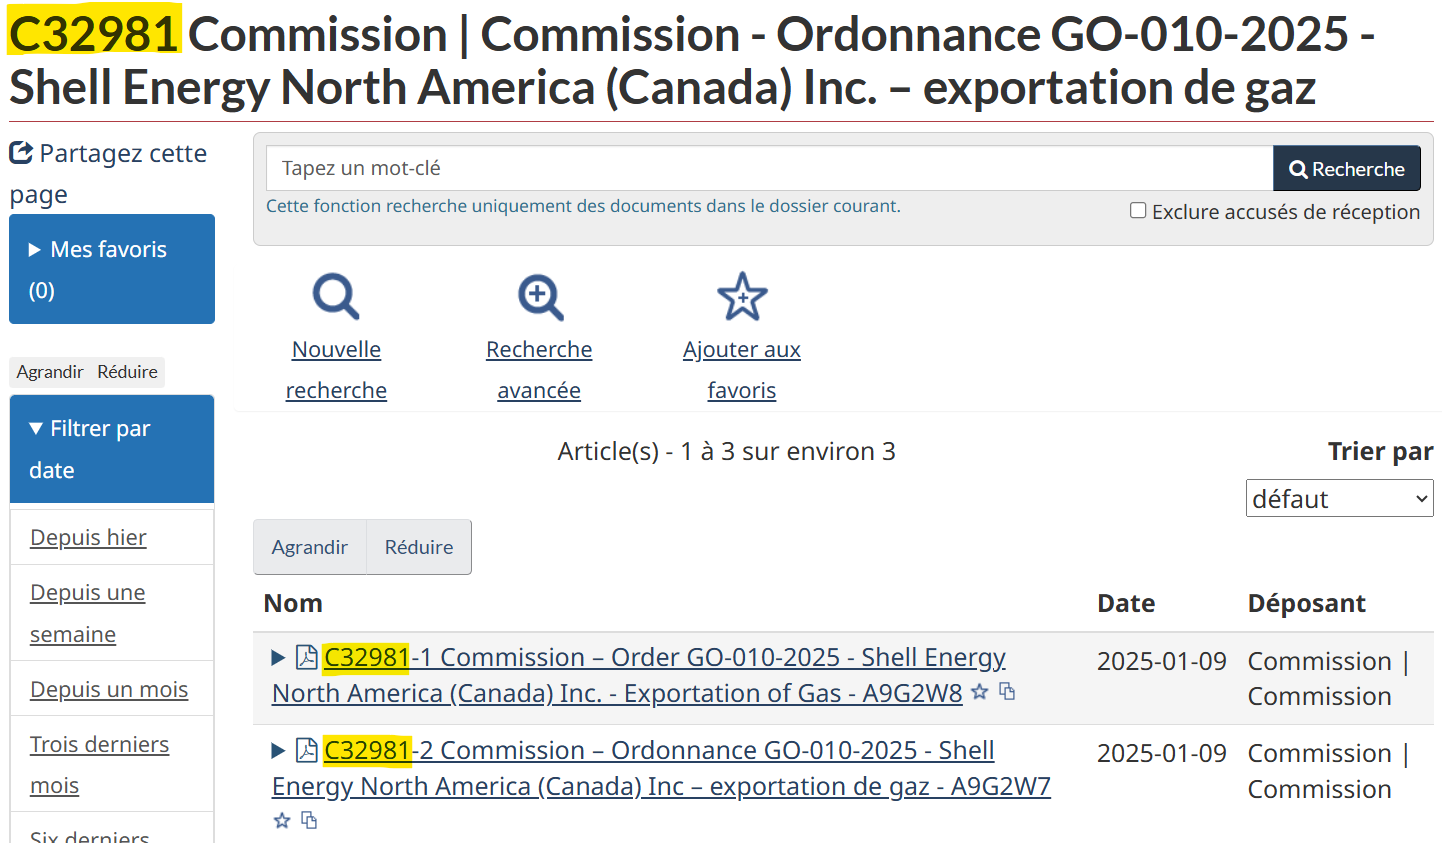Click in the Tapez un mot-clé search field
The width and height of the screenshot is (1442, 843).
pyautogui.click(x=769, y=168)
